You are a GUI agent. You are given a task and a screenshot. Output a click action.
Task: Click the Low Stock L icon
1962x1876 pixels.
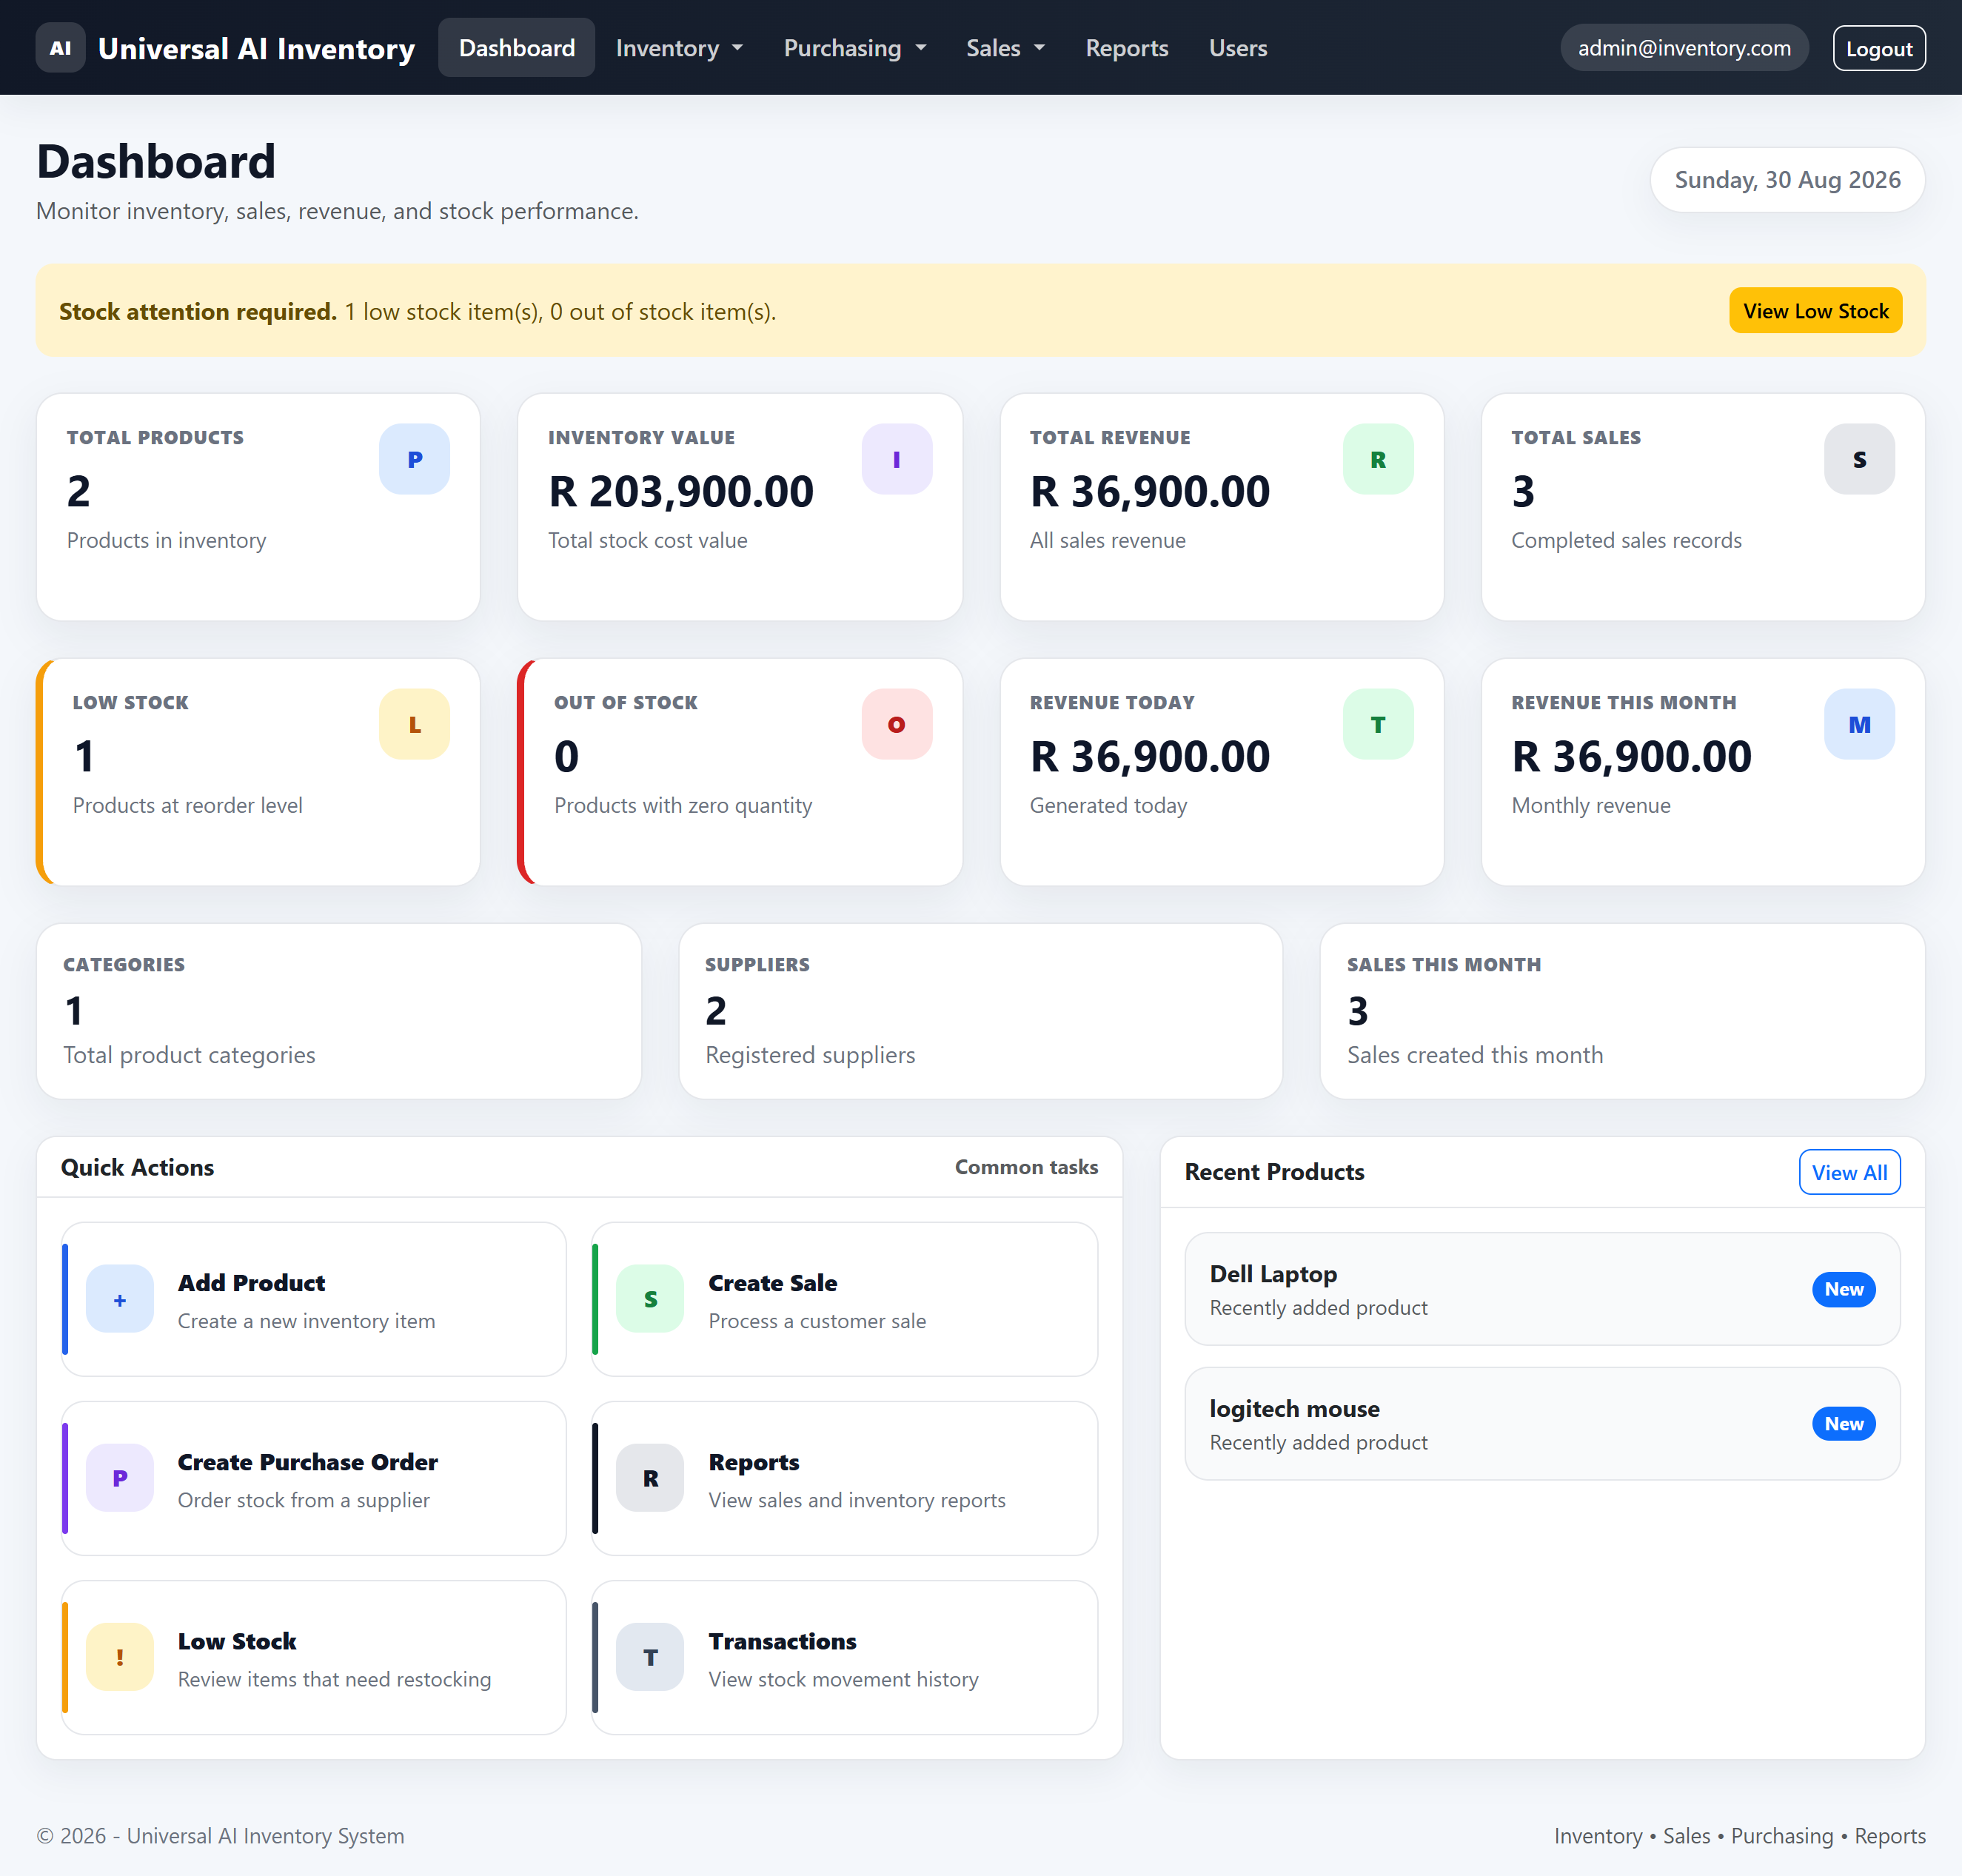tap(414, 724)
